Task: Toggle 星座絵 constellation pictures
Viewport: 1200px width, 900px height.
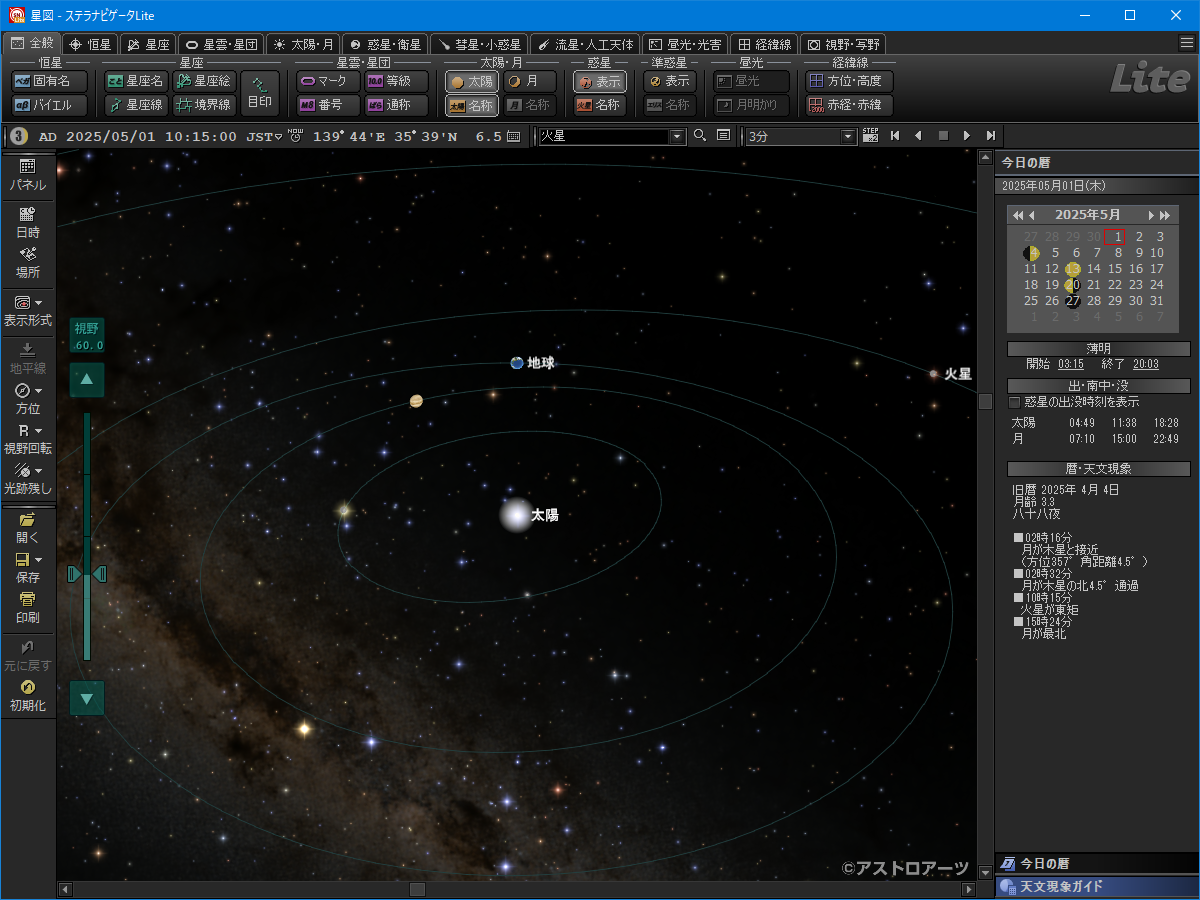Action: click(204, 81)
